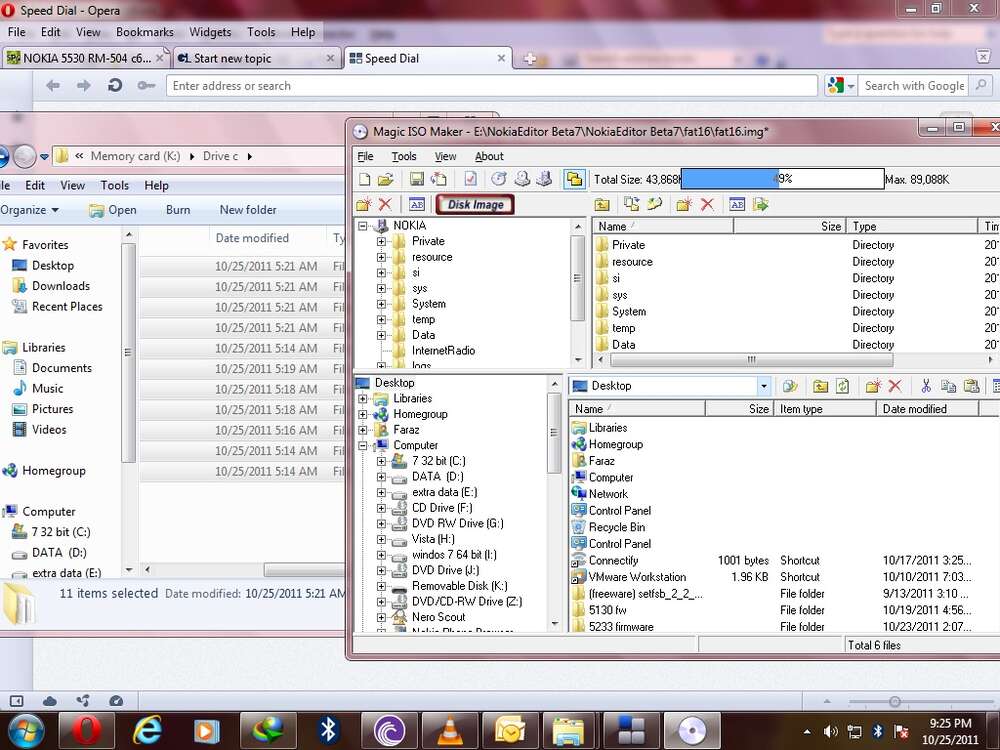Viewport: 1000px width, 750px height.
Task: Expand the System folder in NOKIA tree
Action: pos(381,304)
